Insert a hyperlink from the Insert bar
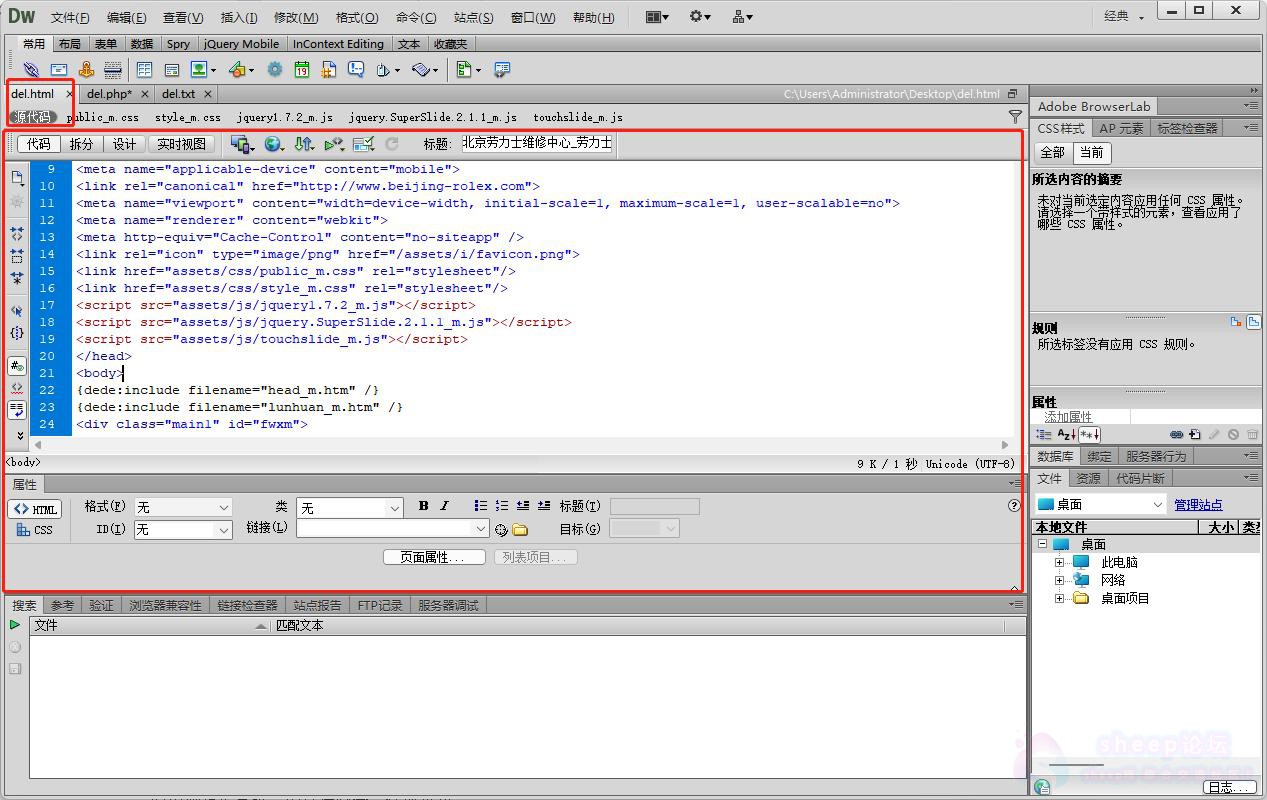Image resolution: width=1267 pixels, height=800 pixels. coord(31,70)
